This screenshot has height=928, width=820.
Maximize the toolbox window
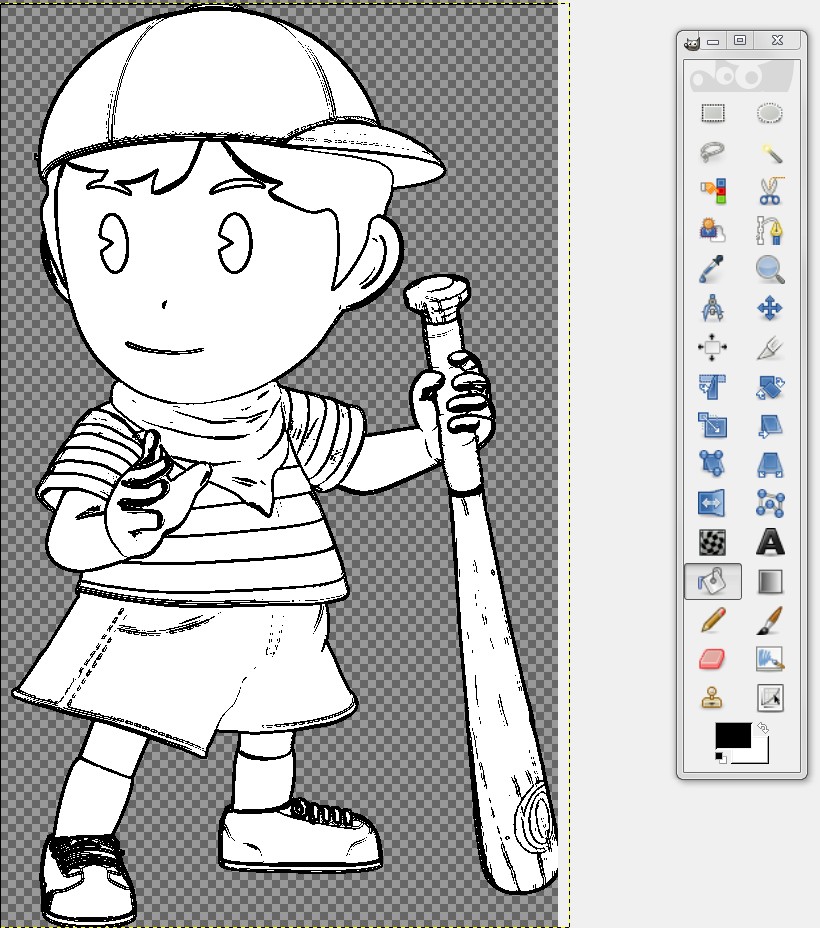[740, 40]
